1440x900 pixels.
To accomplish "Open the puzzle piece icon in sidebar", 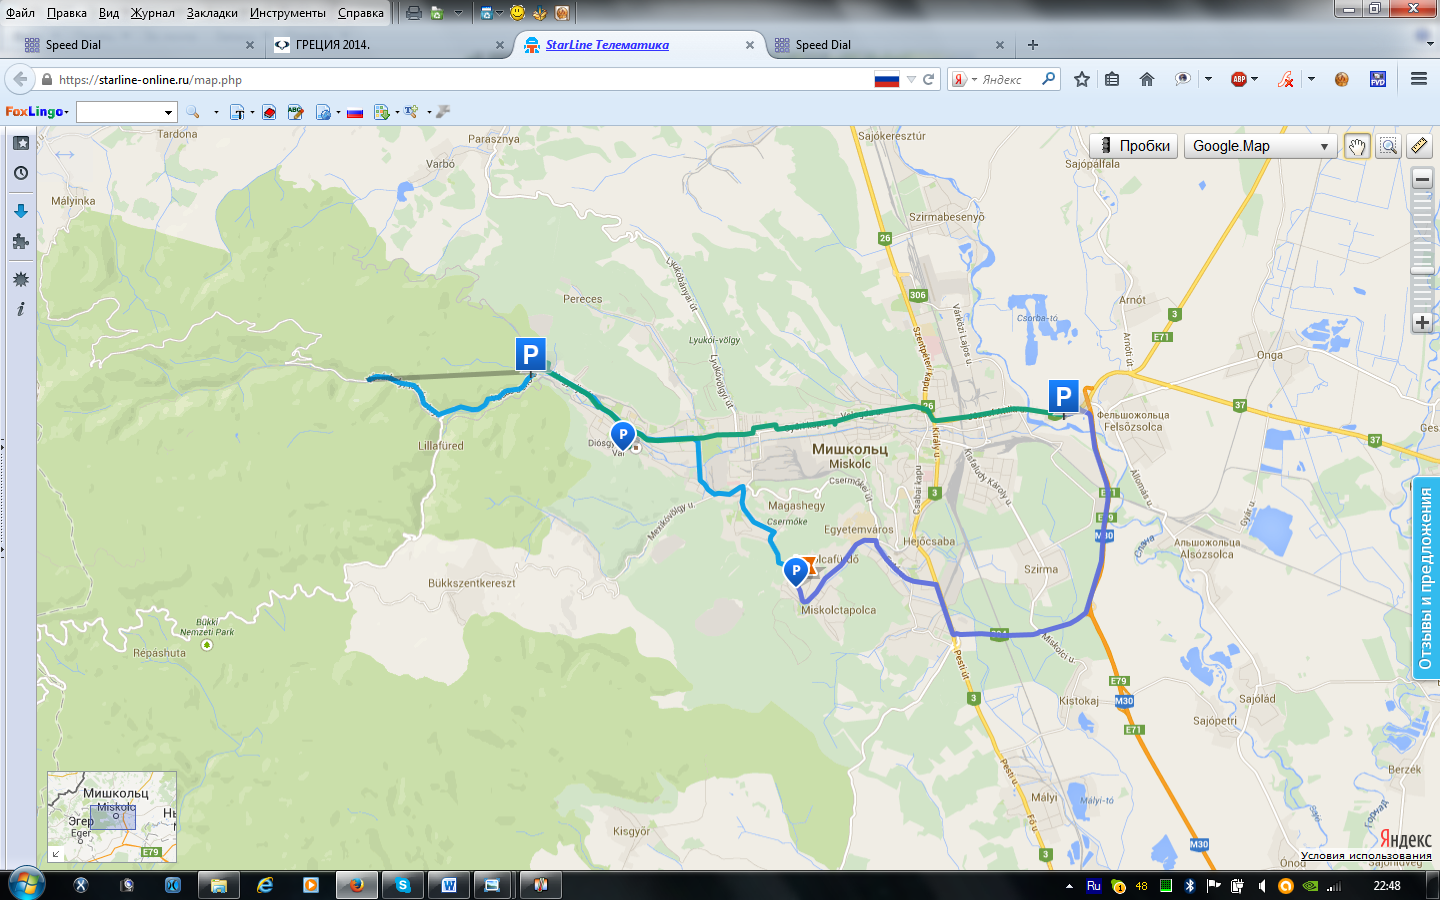I will [x=21, y=241].
